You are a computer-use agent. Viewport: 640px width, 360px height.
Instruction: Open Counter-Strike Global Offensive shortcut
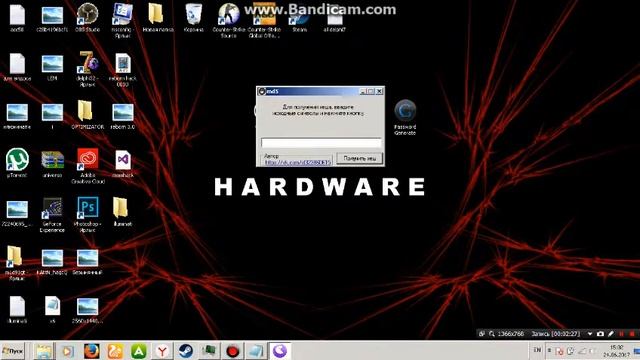[264, 20]
